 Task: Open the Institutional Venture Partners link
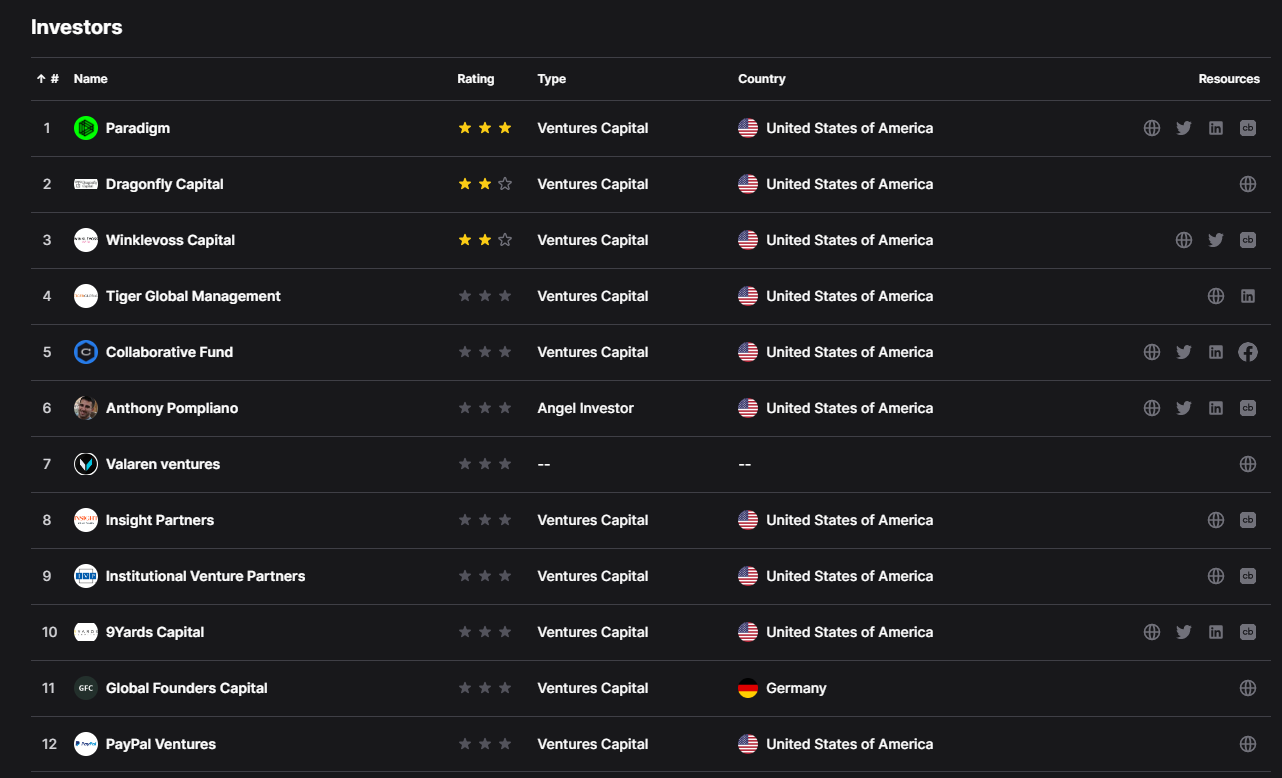[206, 576]
